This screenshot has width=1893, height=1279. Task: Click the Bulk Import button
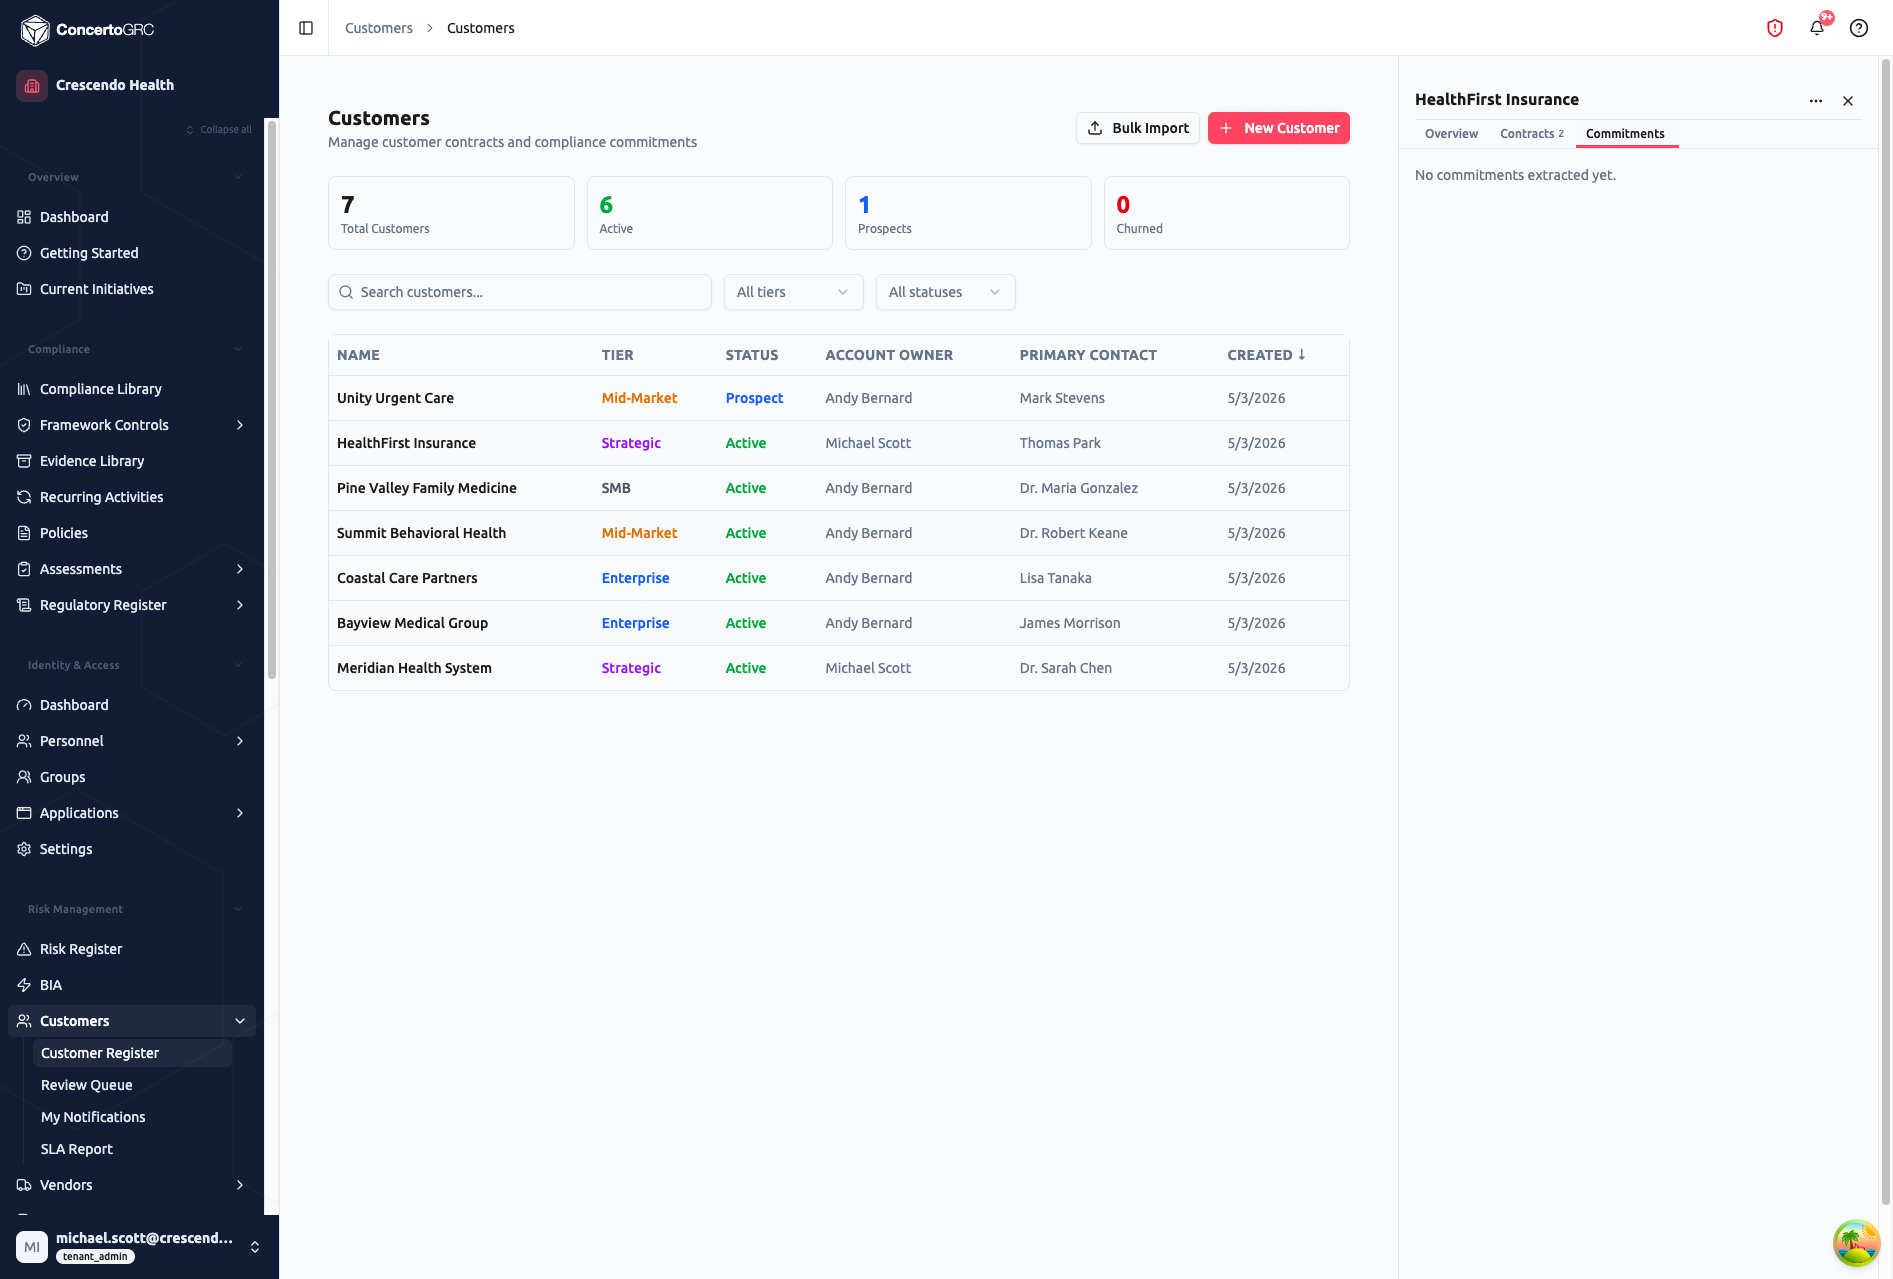coord(1137,128)
